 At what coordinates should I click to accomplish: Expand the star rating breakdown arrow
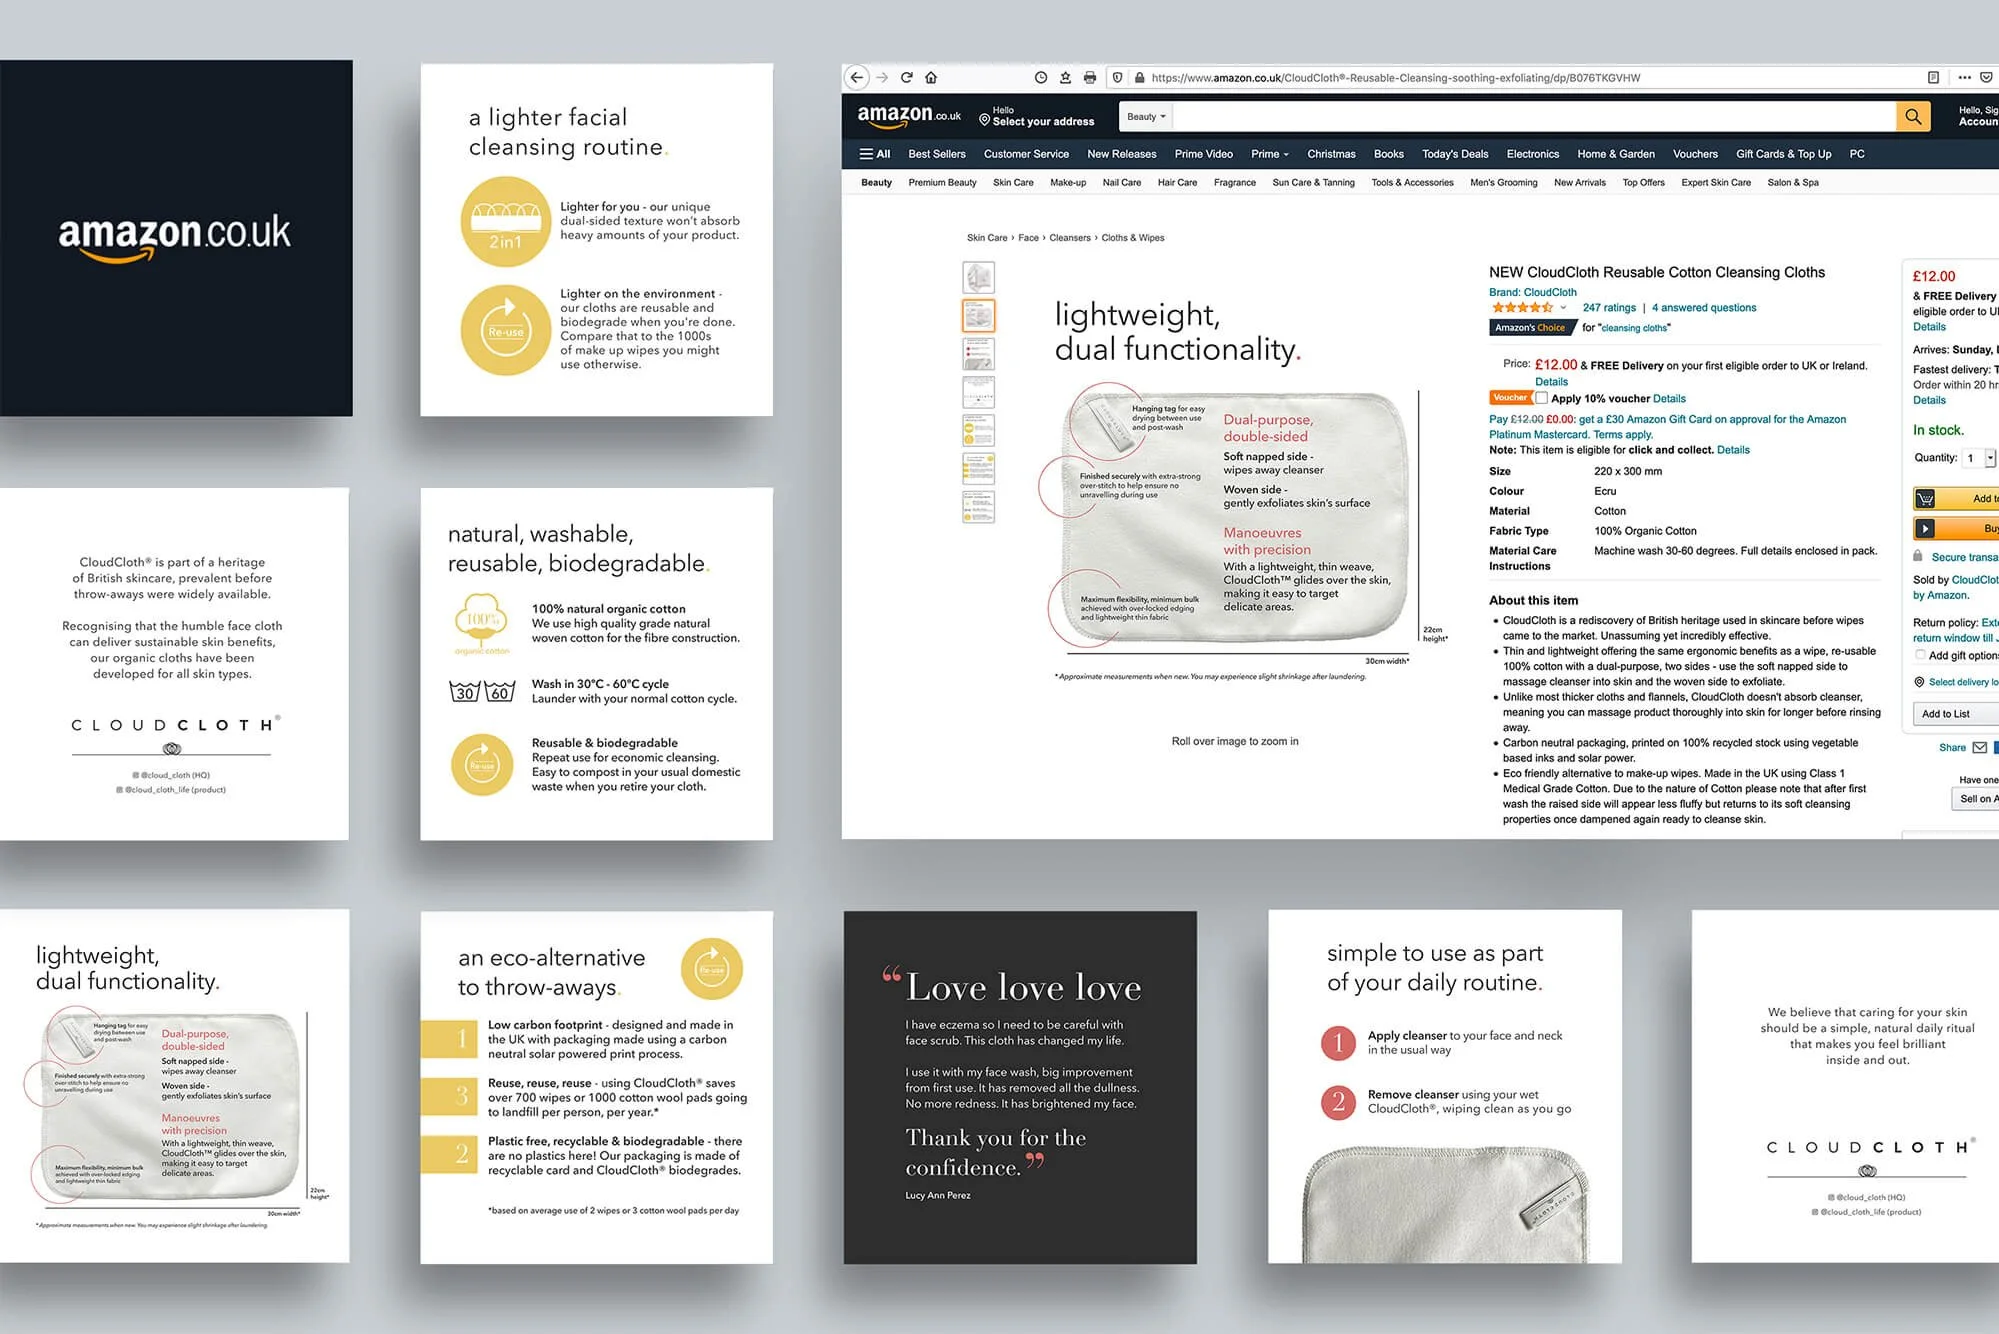(x=1563, y=308)
